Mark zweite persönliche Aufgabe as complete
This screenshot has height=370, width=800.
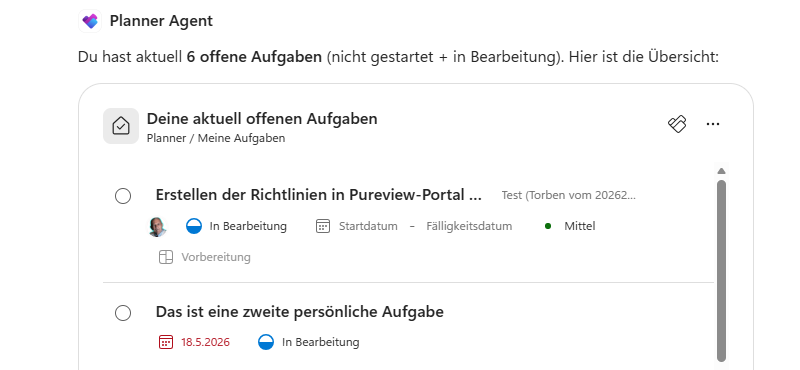pos(123,313)
